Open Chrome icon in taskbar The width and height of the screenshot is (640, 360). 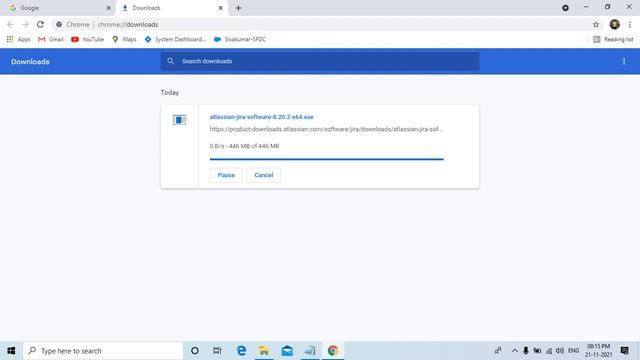point(333,351)
